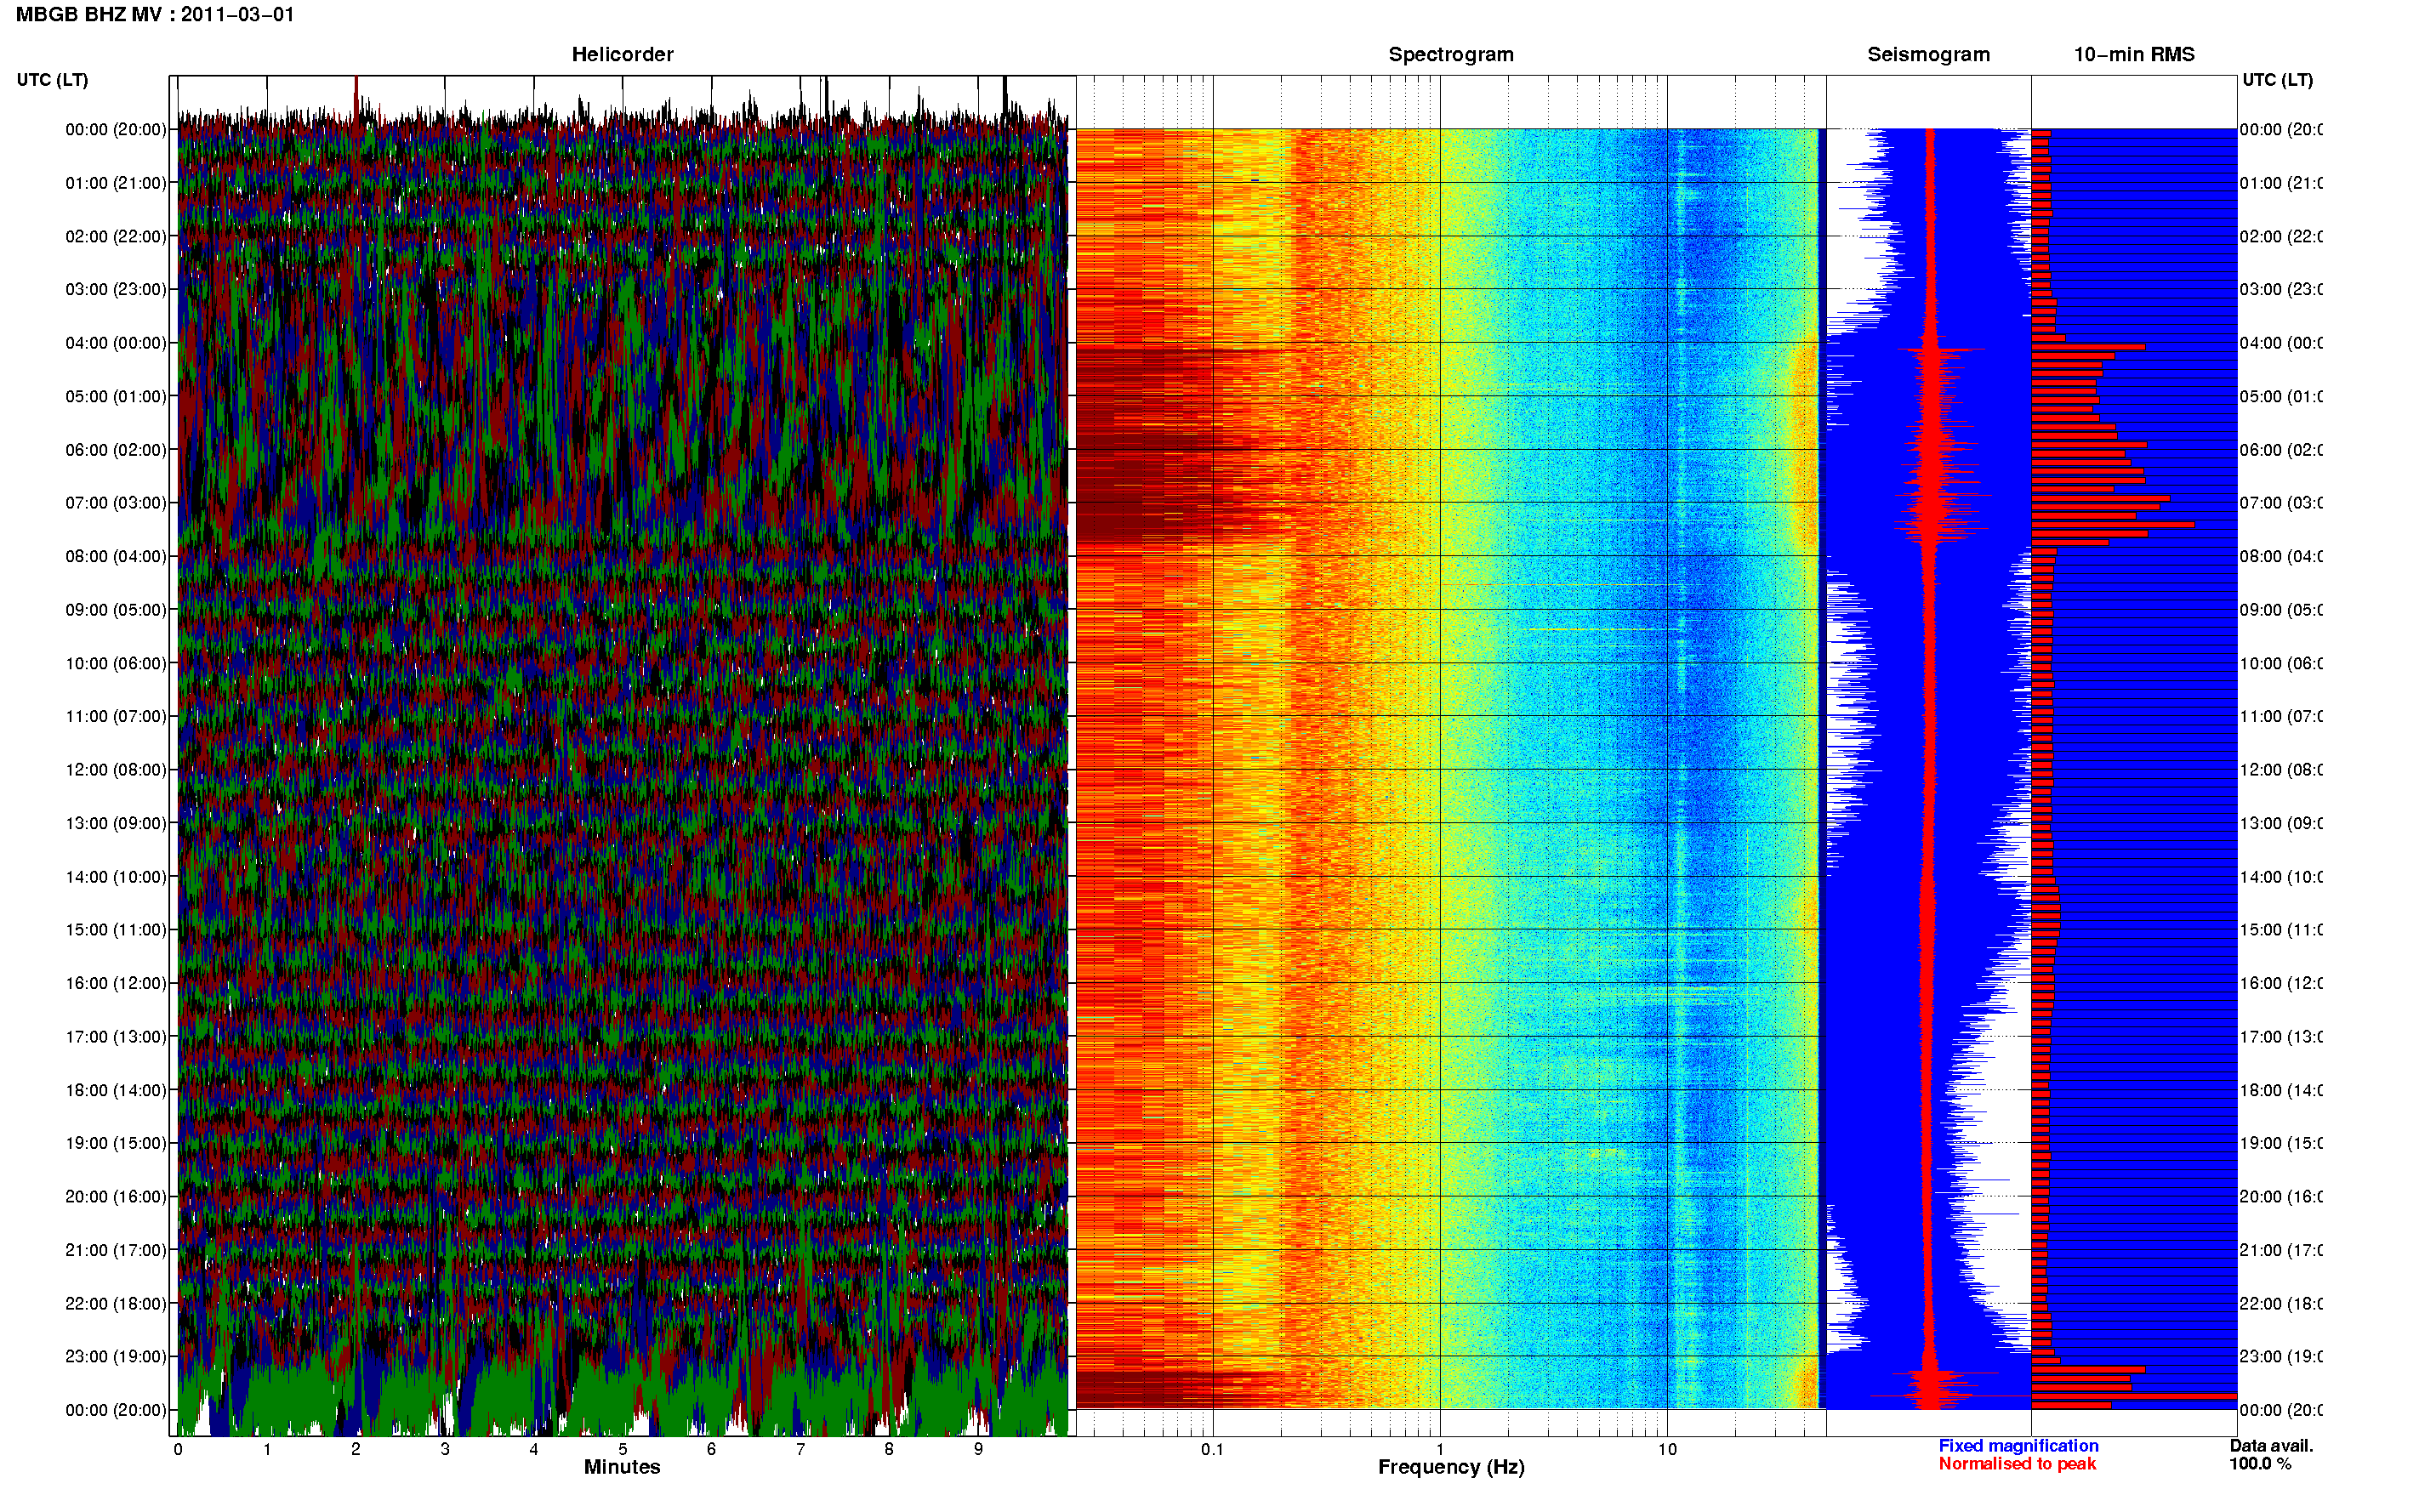
Task: Click tick "4" on the Minutes axis
Action: tap(534, 1449)
